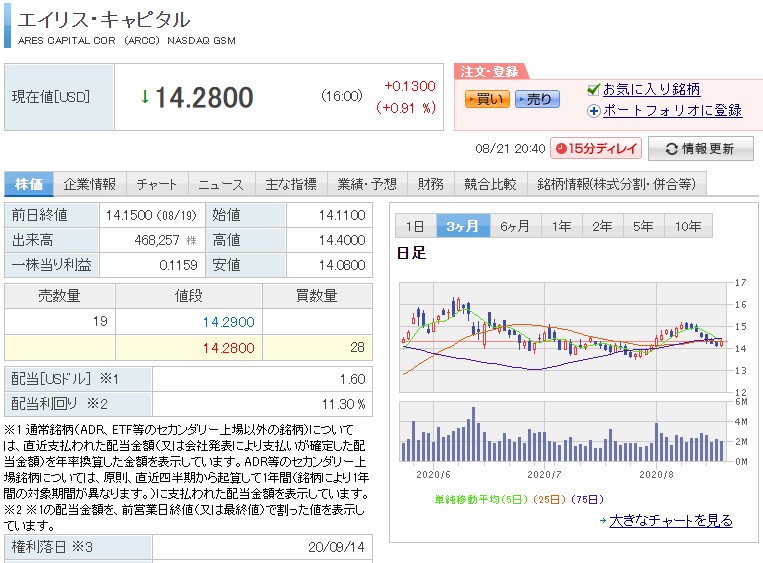Open the チャート tab
Screen dimensions: 763x563
tap(157, 184)
